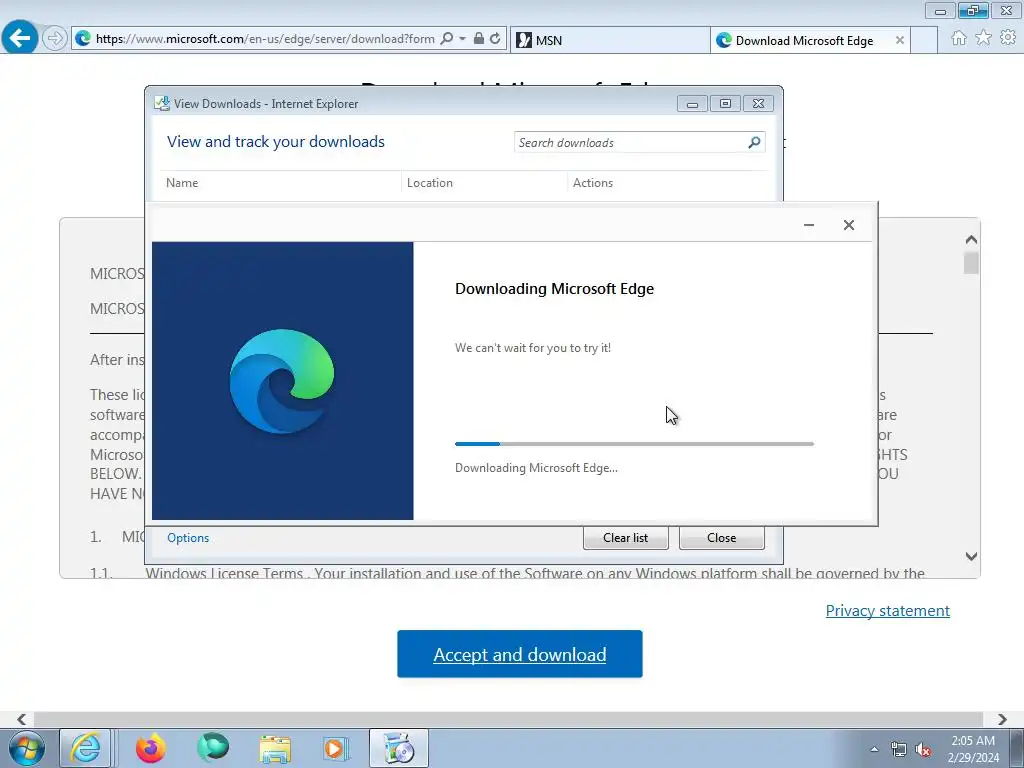This screenshot has width=1024, height=768.
Task: Open the green-blue browser taskbar icon
Action: tap(213, 748)
